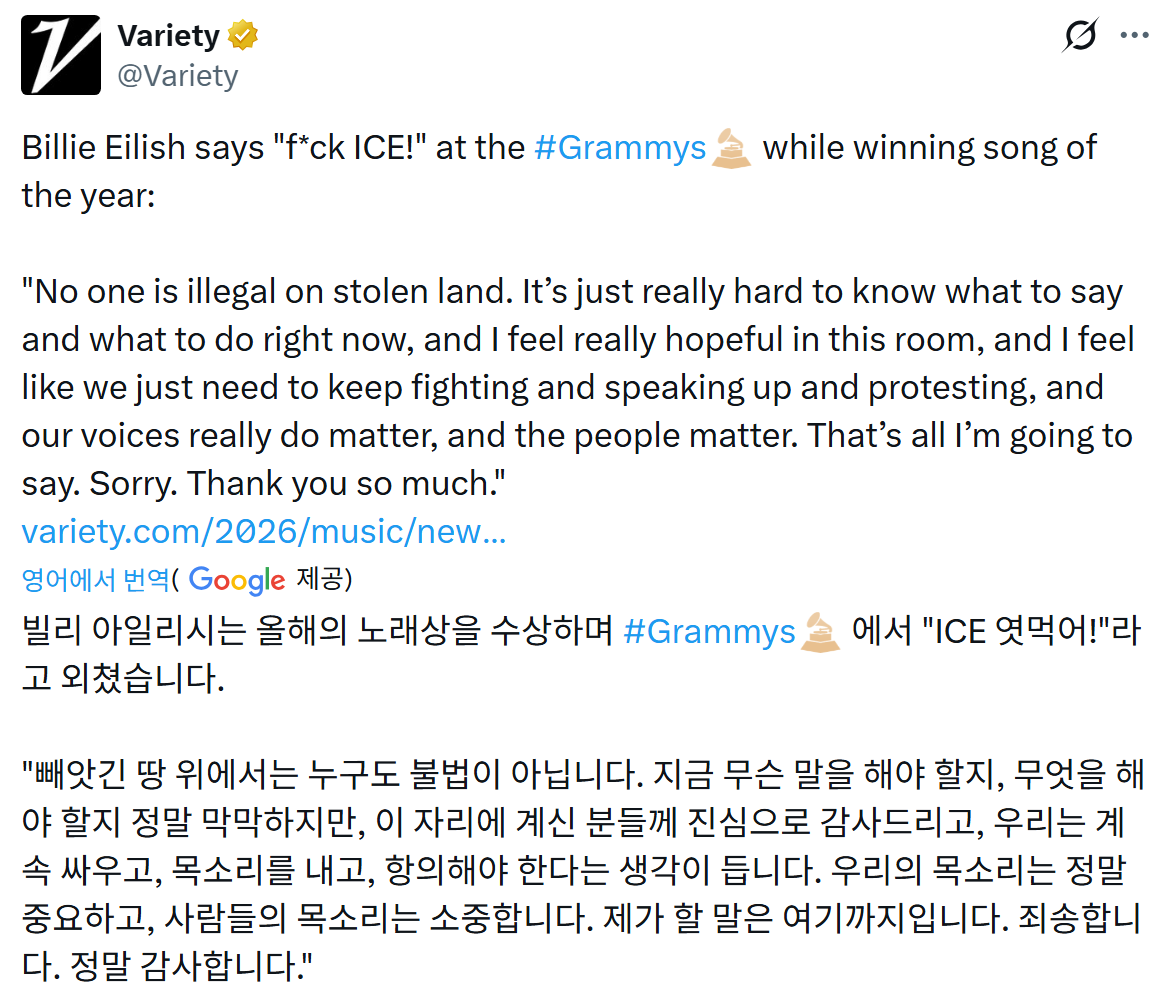Open the three-dot more options menu
The image size is (1168, 996).
pos(1134,36)
